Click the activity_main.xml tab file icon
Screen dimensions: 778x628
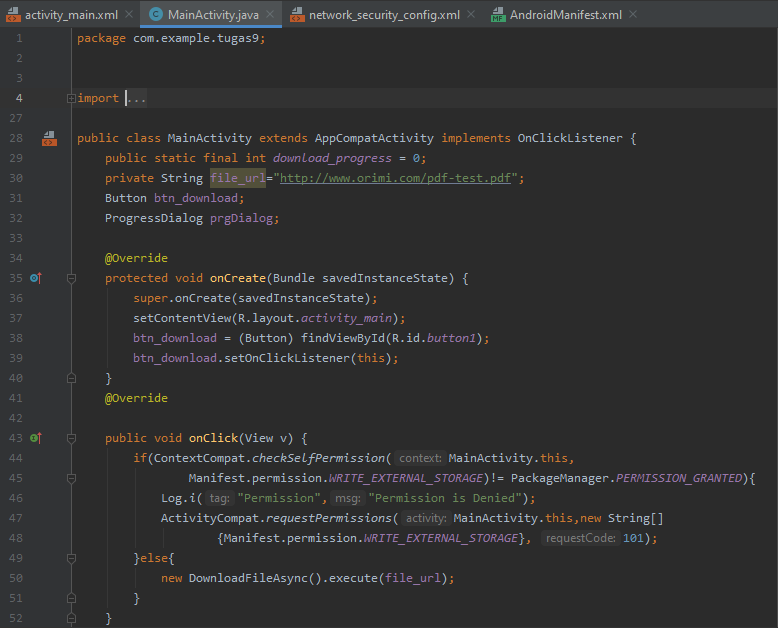pyautogui.click(x=13, y=15)
